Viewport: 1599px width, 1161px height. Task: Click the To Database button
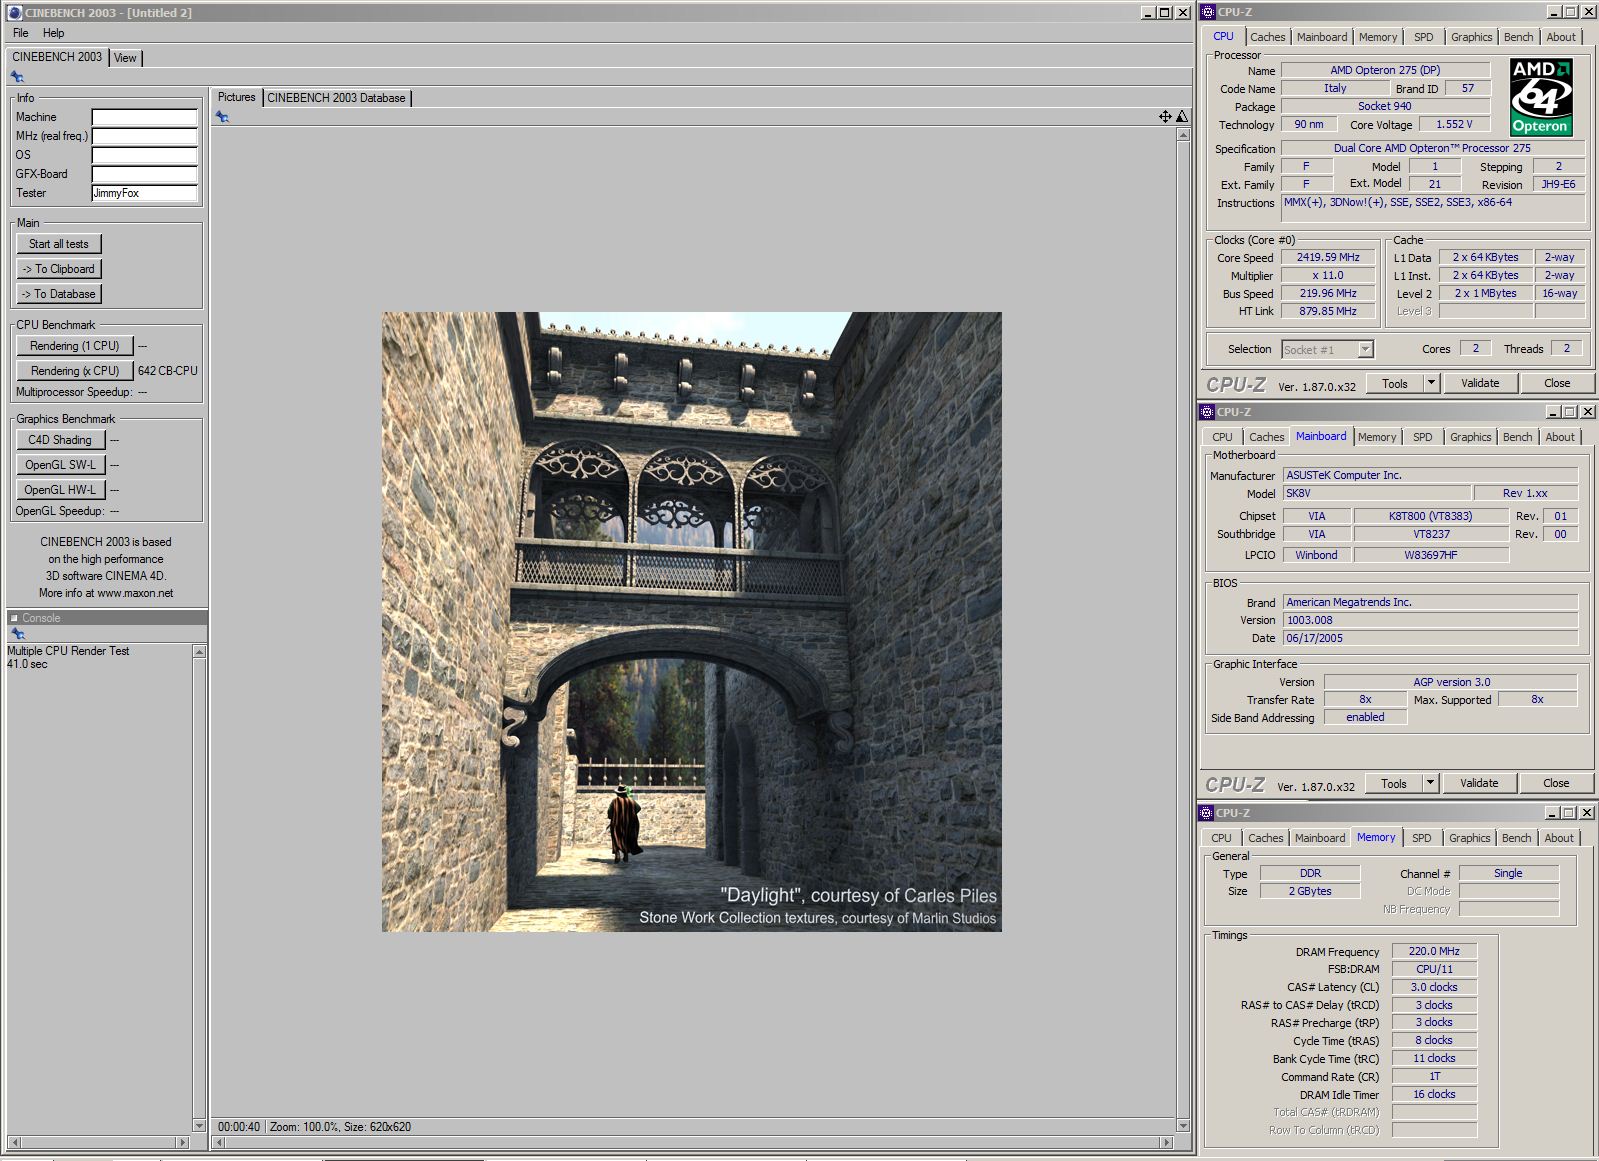tap(59, 294)
